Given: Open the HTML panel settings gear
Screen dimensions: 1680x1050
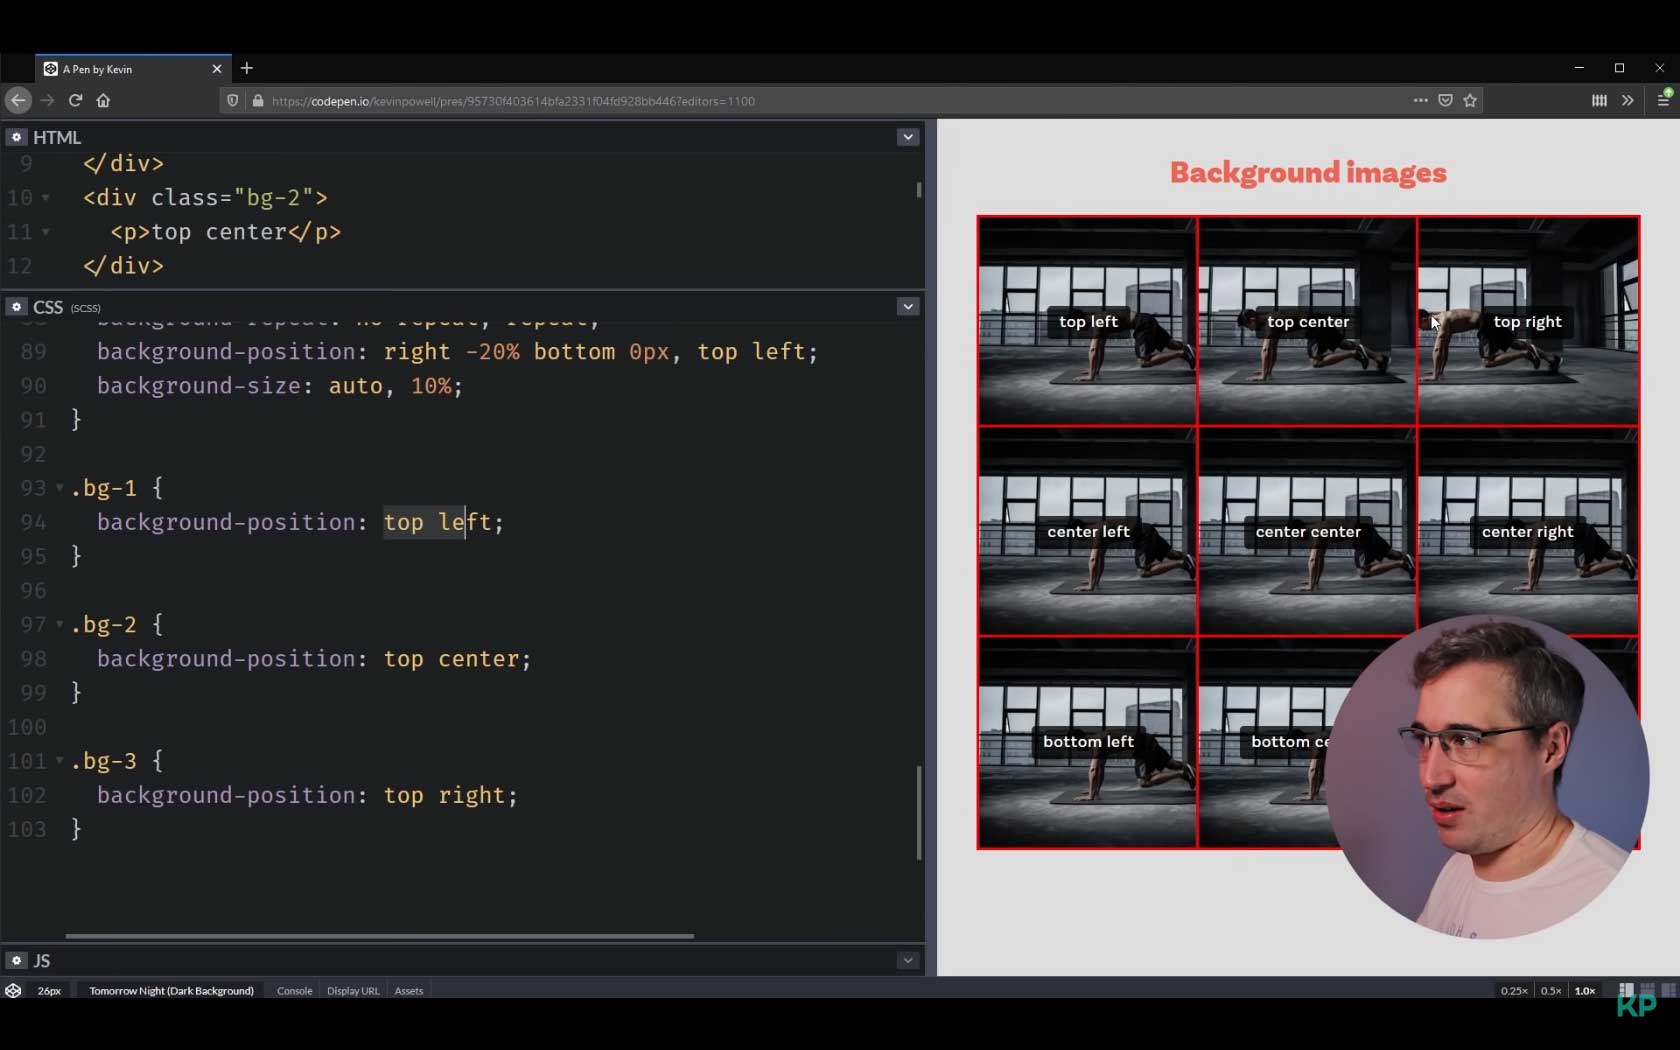Looking at the screenshot, I should [x=17, y=137].
